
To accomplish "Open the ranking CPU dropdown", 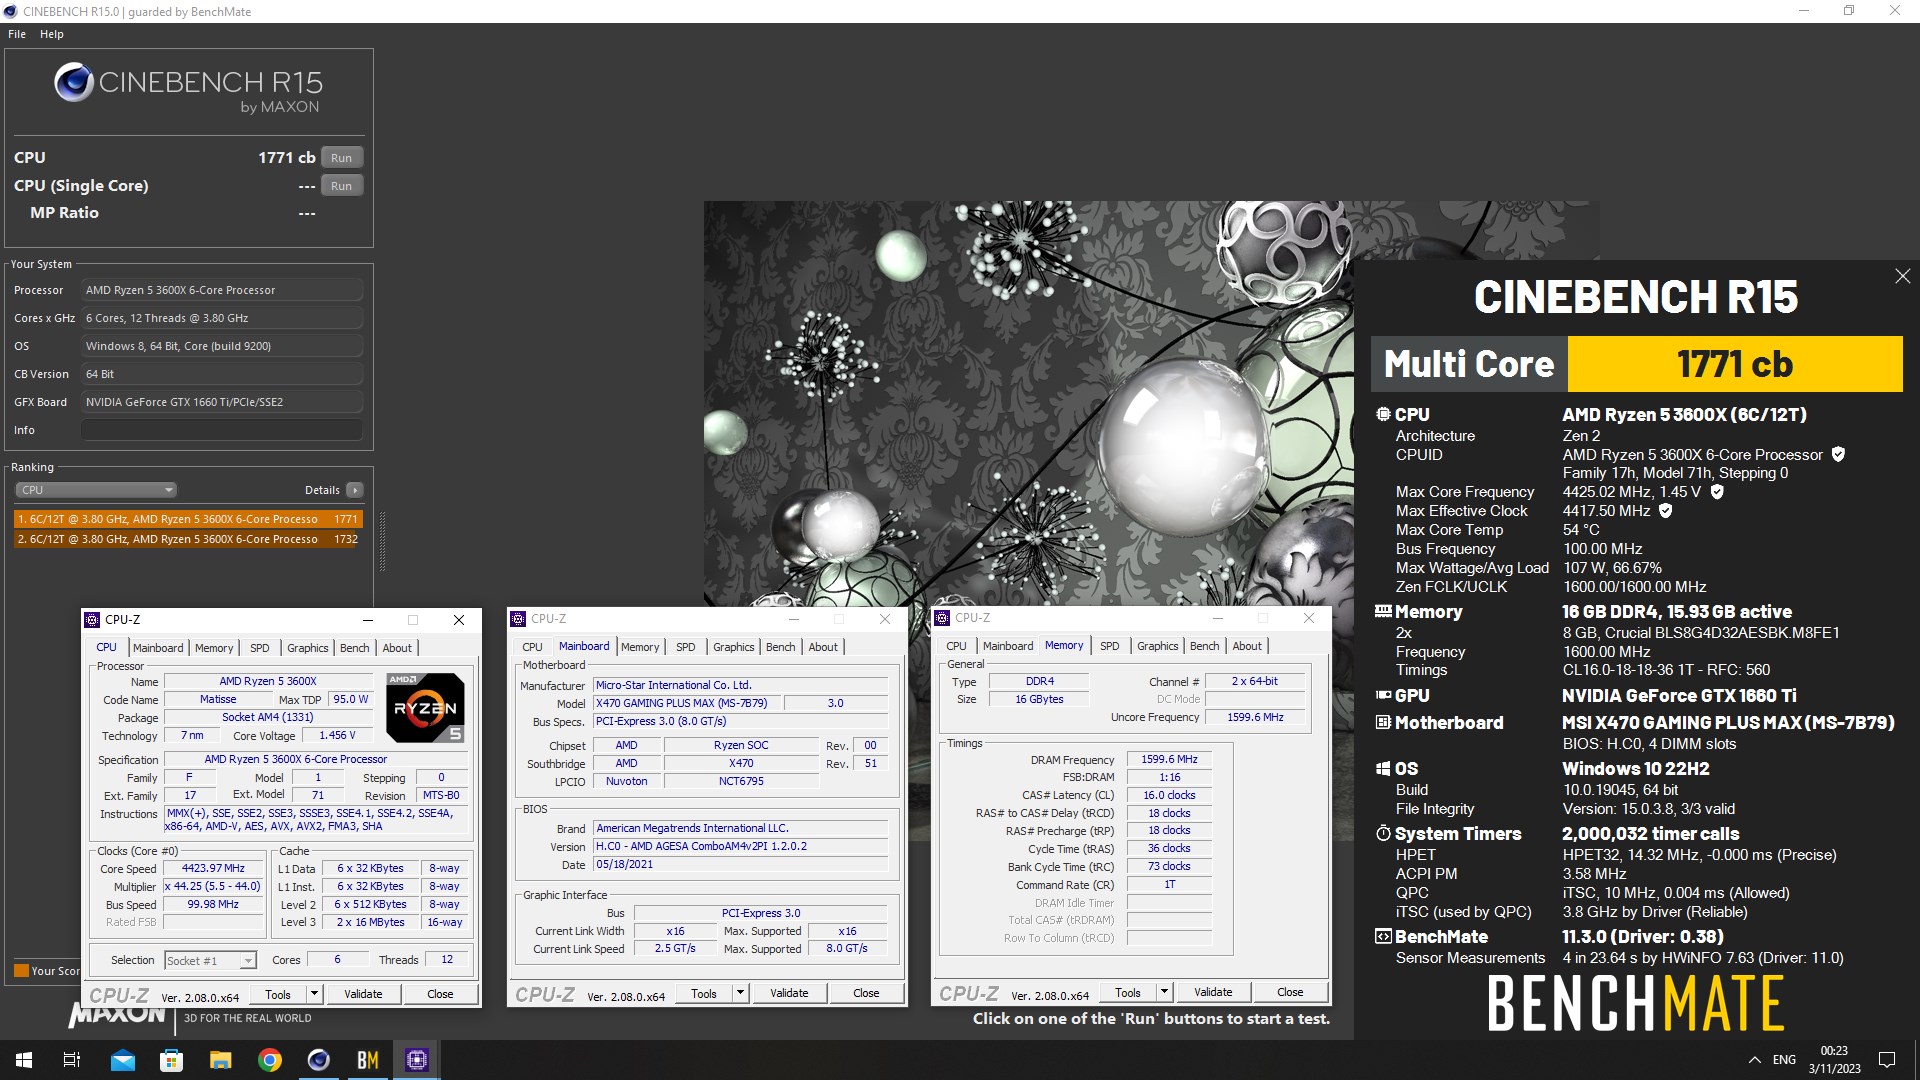I will [96, 490].
